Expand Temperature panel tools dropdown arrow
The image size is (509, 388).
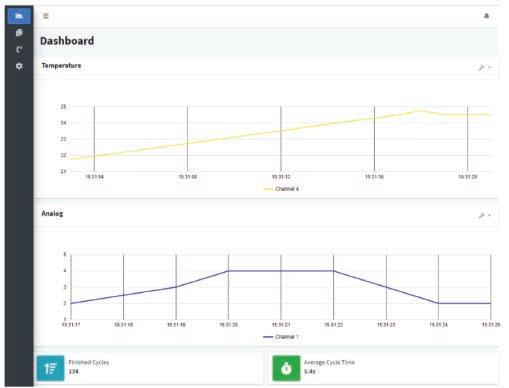click(489, 67)
